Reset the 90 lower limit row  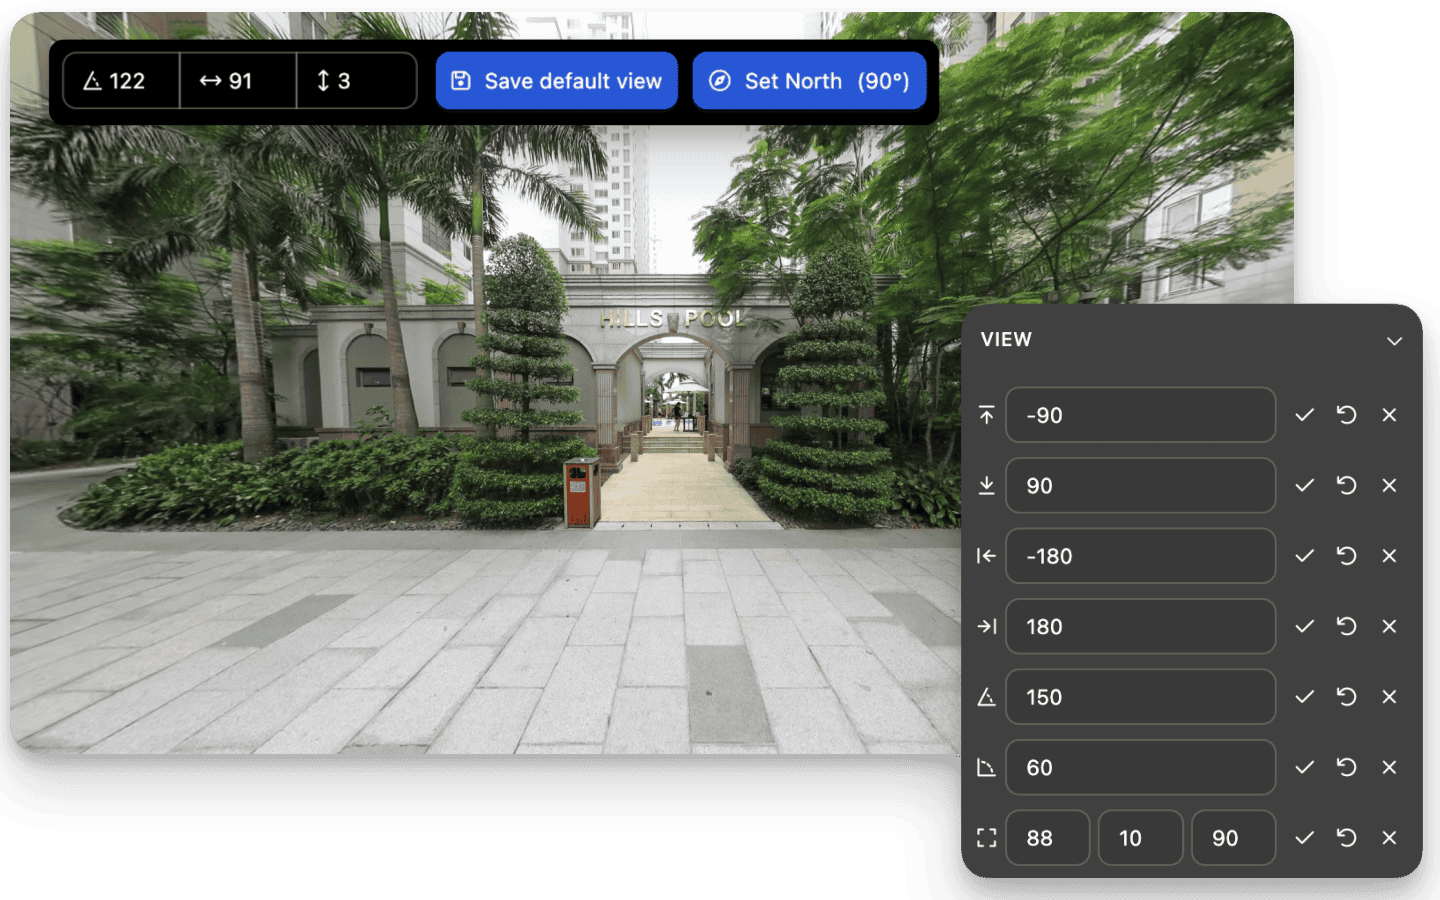(x=1346, y=485)
